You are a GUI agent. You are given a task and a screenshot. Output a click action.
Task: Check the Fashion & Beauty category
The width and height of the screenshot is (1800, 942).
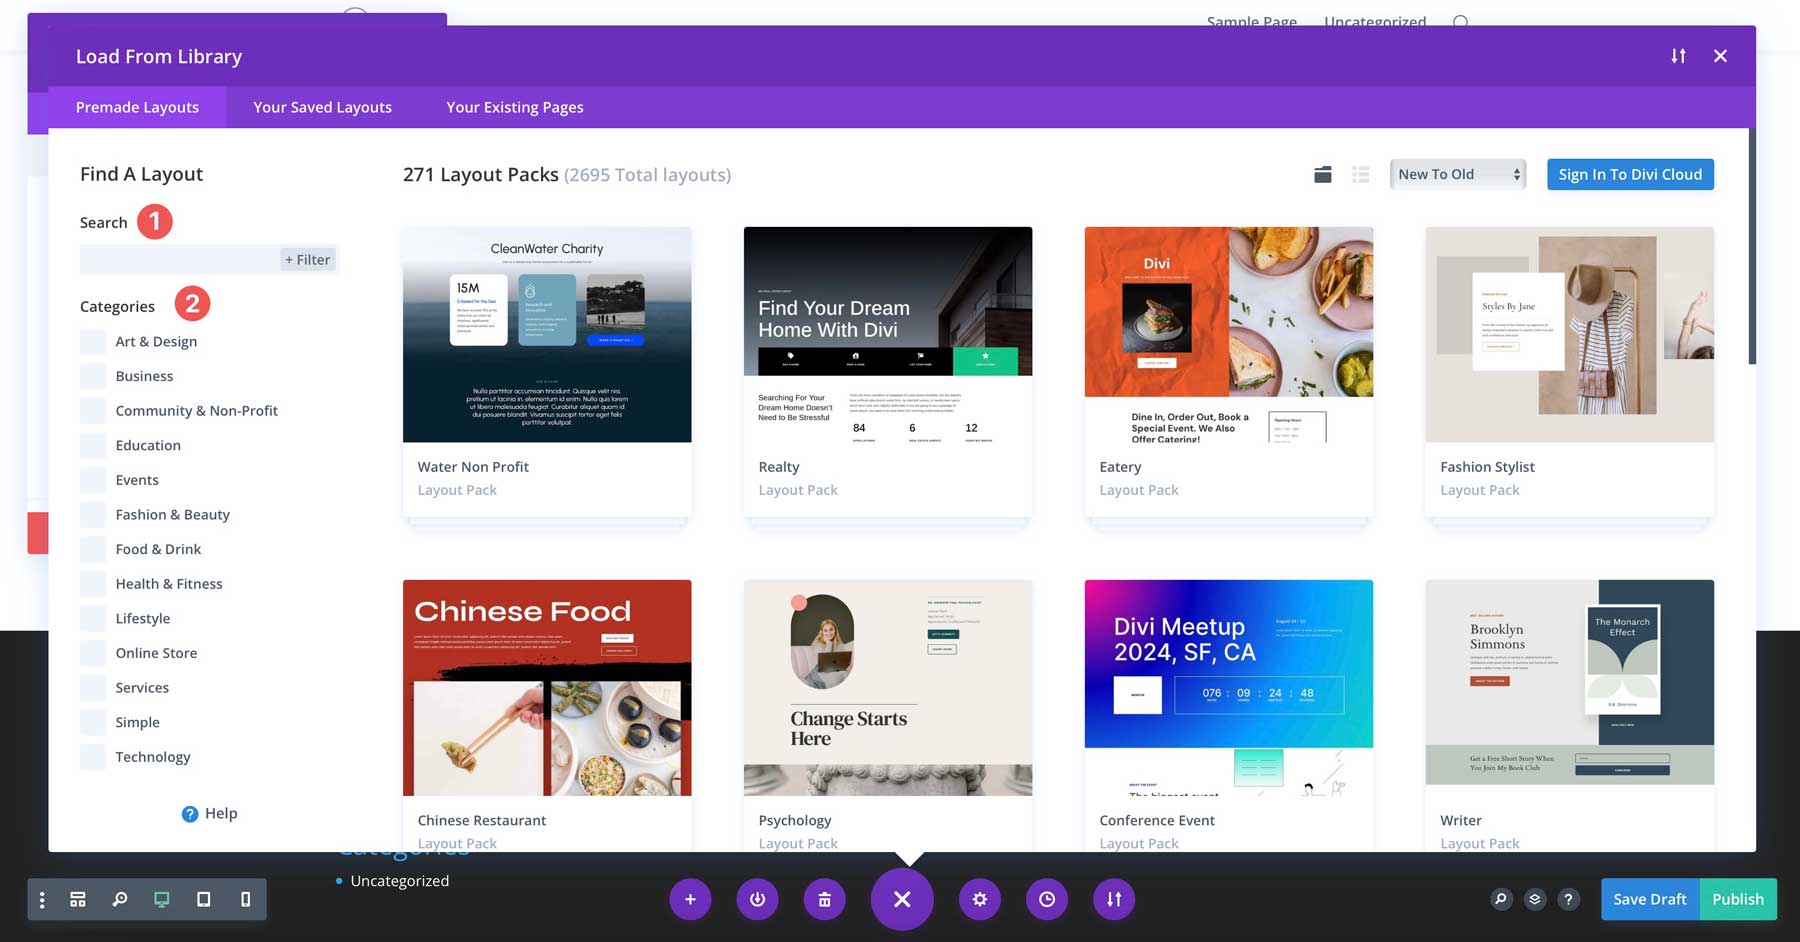93,515
